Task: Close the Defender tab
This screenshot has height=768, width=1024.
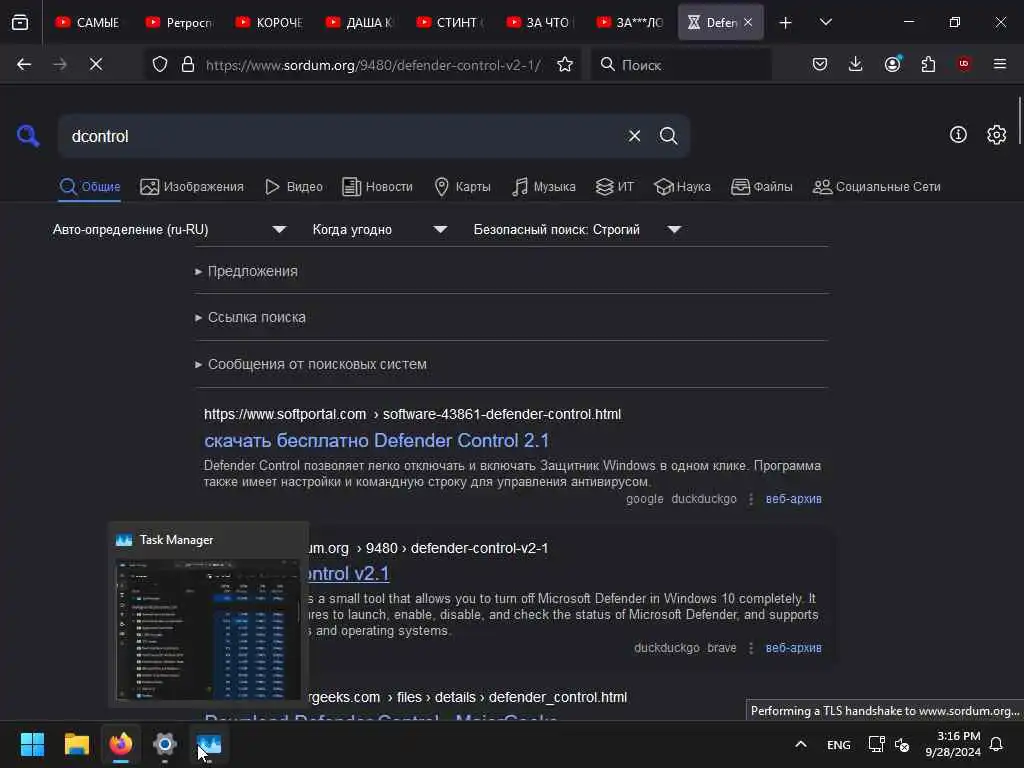Action: (x=748, y=23)
